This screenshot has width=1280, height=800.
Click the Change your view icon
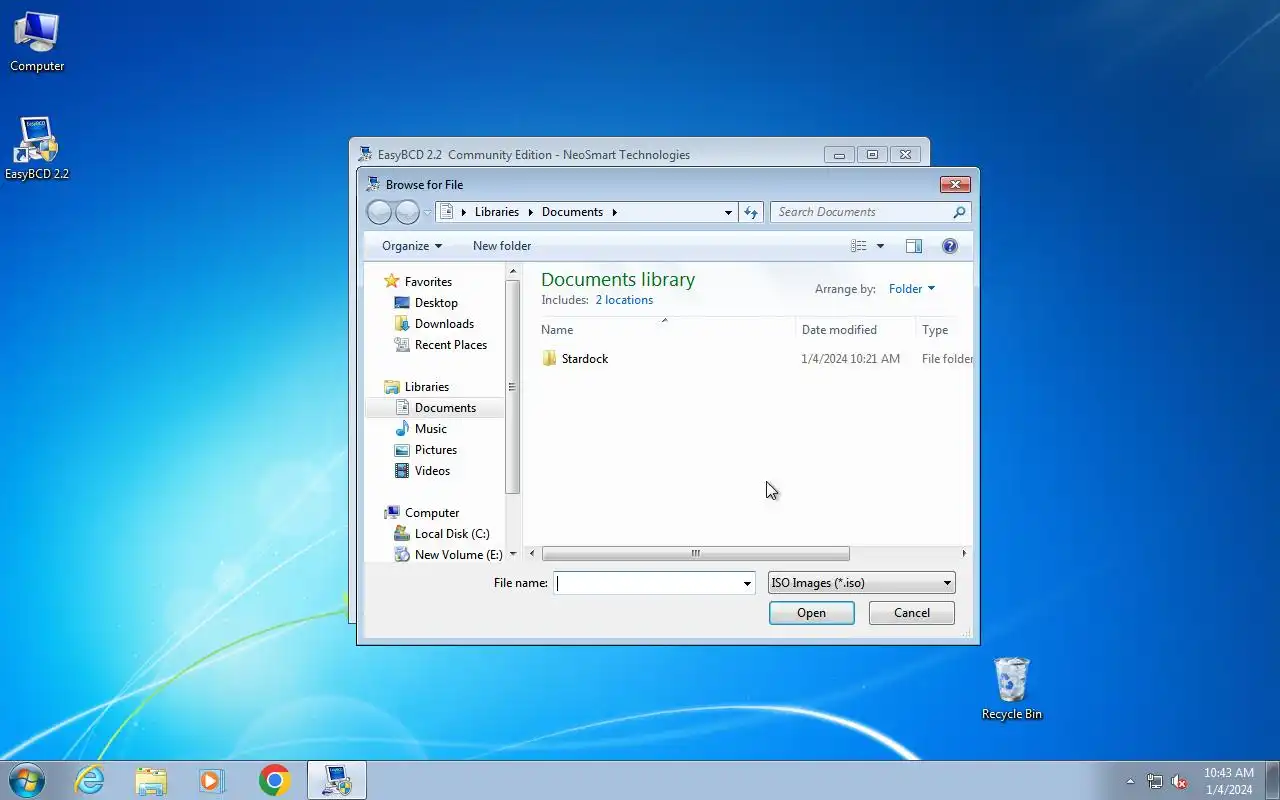tap(858, 246)
